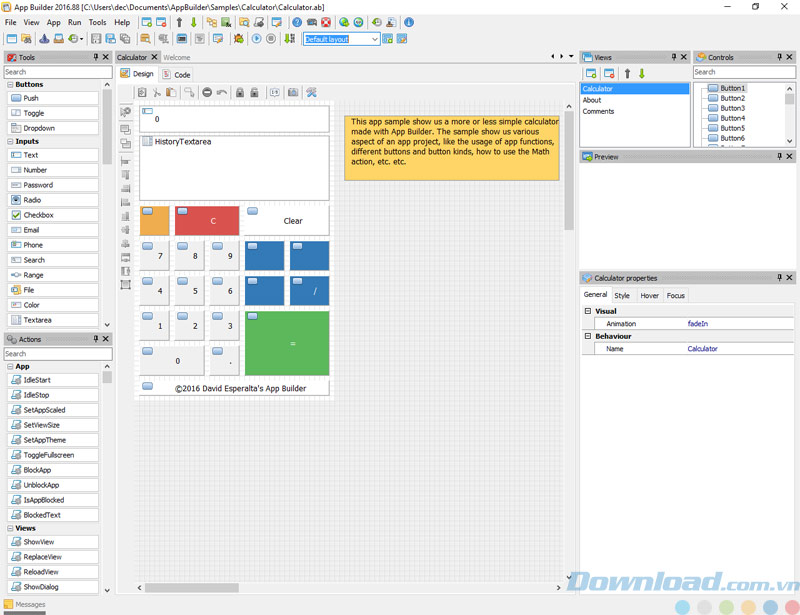Screen dimensions: 800x615
Task: Collapse the App section in Actions panel
Action: point(9,367)
